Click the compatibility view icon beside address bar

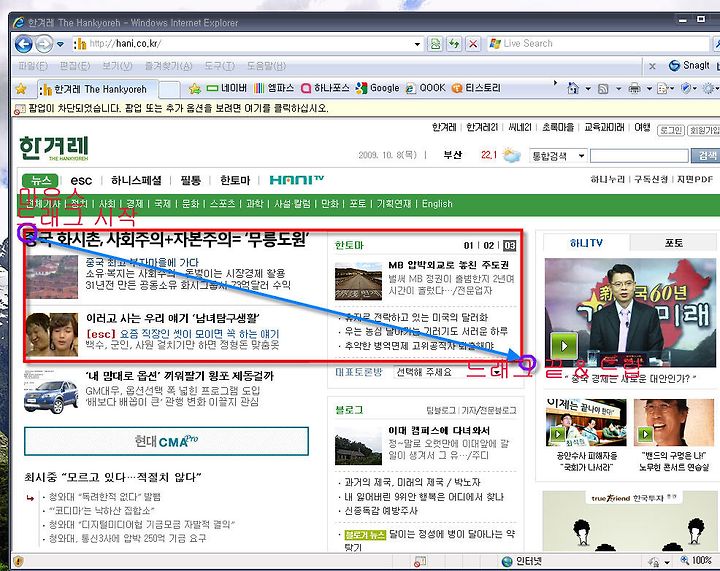click(x=435, y=44)
